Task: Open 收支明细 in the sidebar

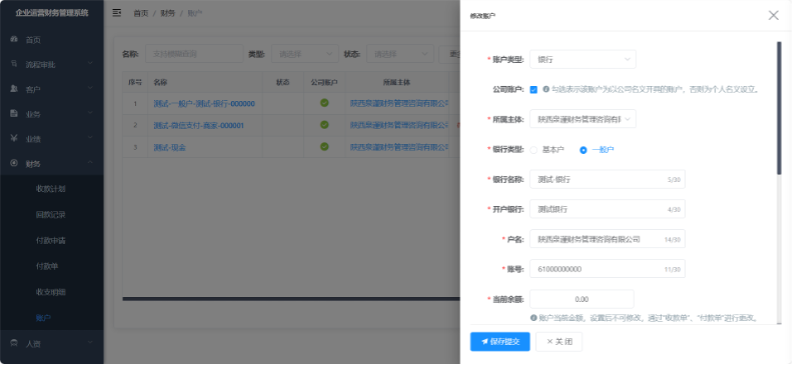Action: coord(52,292)
